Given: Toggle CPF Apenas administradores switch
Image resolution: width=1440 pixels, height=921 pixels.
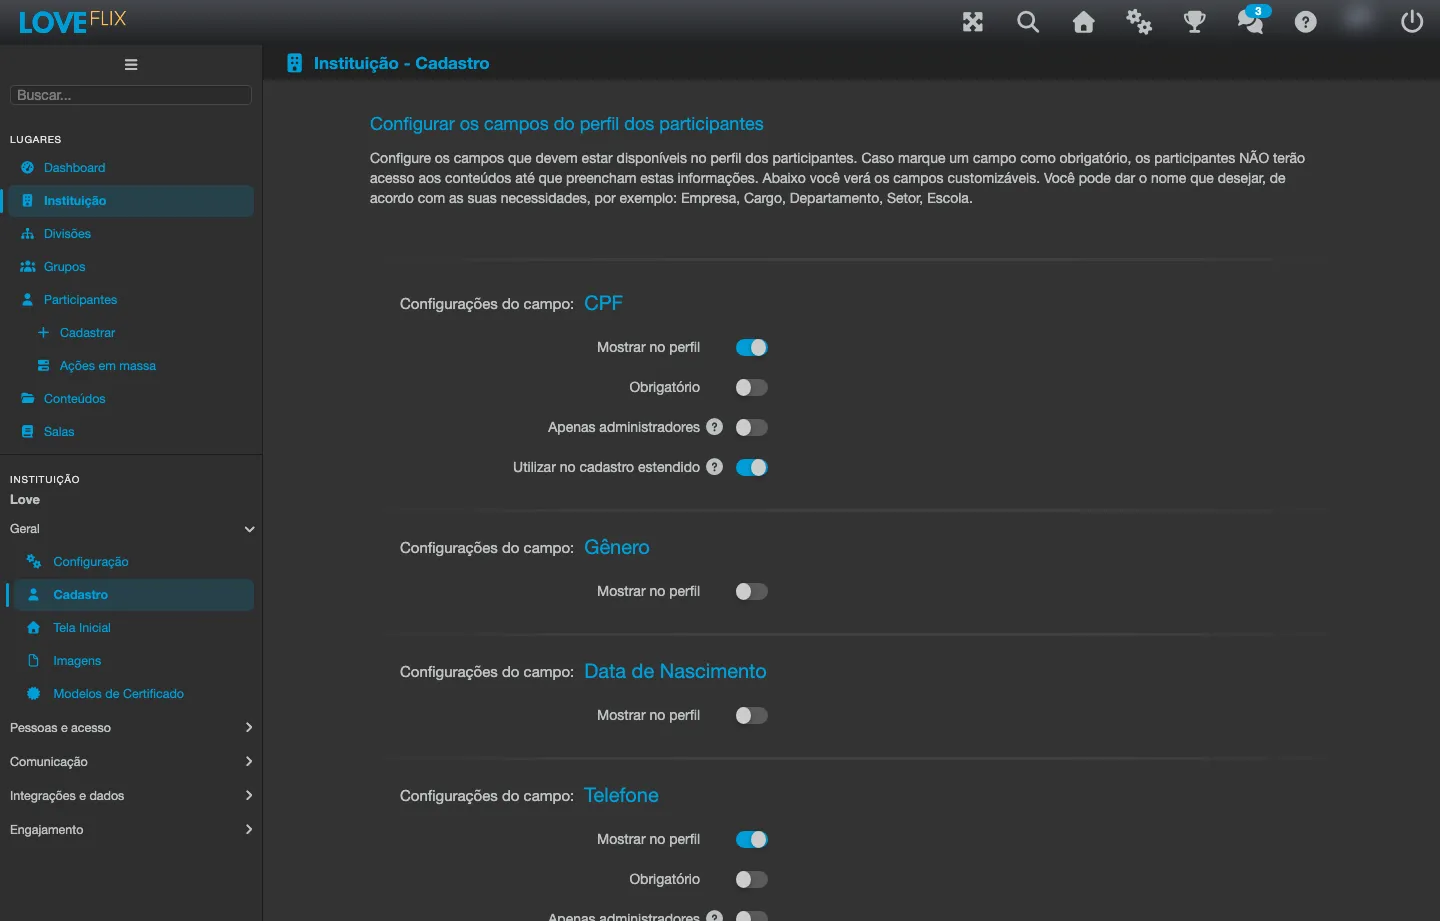Looking at the screenshot, I should click(752, 427).
